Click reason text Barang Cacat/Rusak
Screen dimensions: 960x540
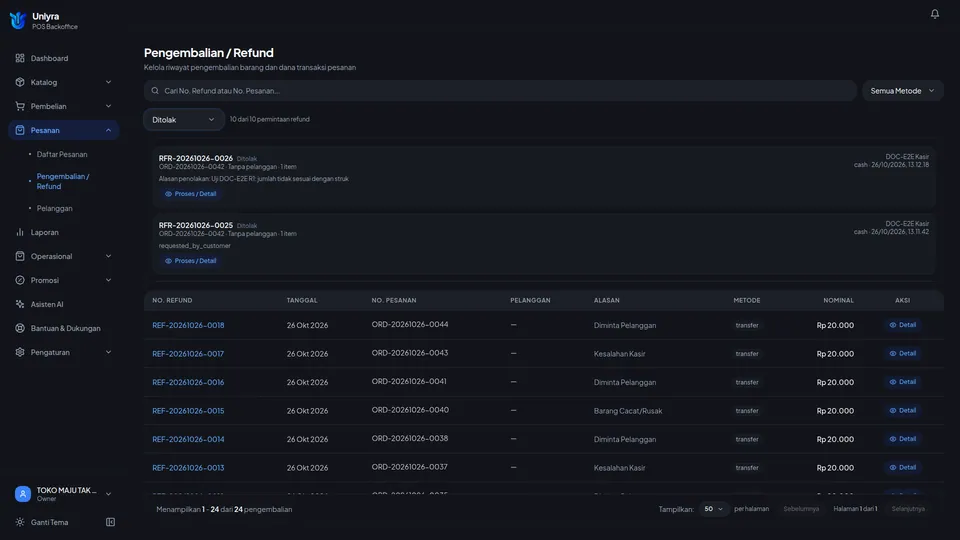click(628, 410)
